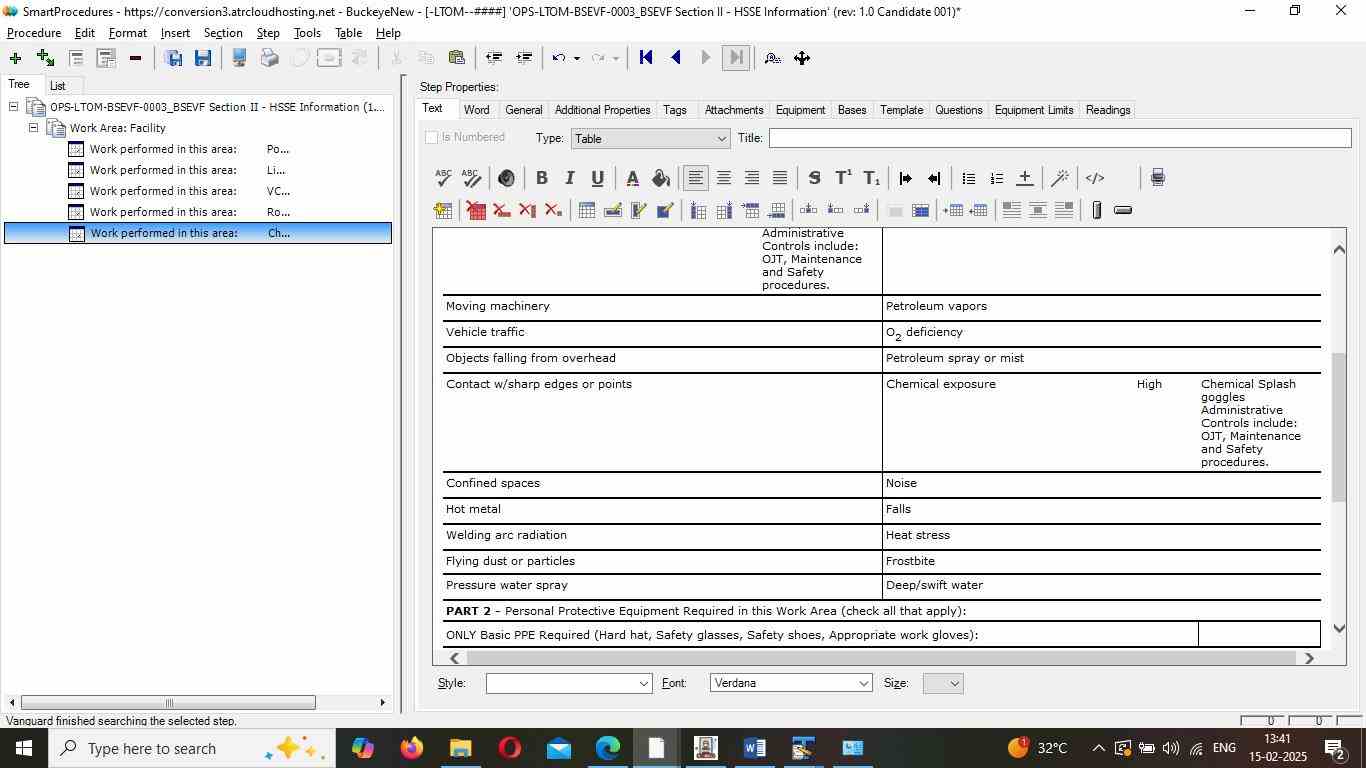Open Microsoft Word from the taskbar

point(755,748)
